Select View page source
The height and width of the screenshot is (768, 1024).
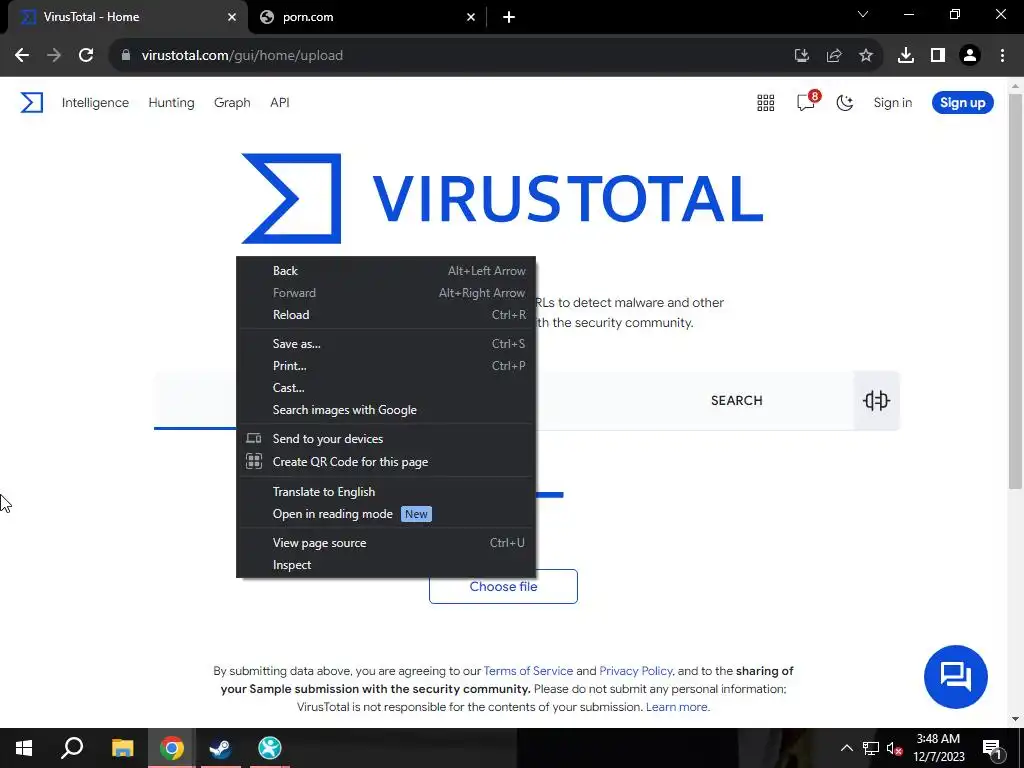(x=386, y=543)
